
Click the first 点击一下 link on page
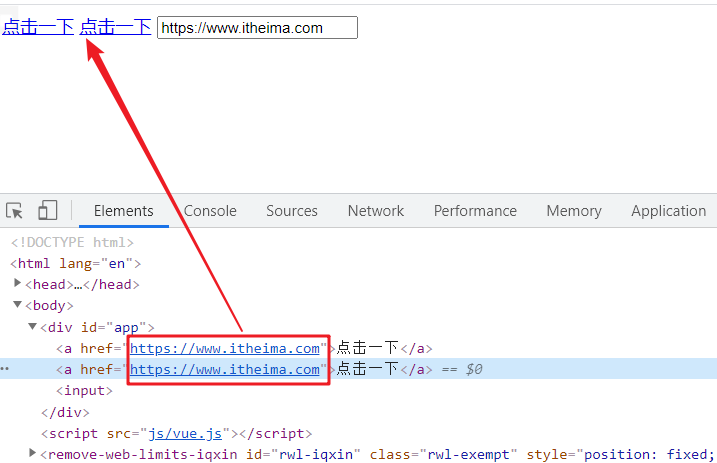(x=37, y=28)
